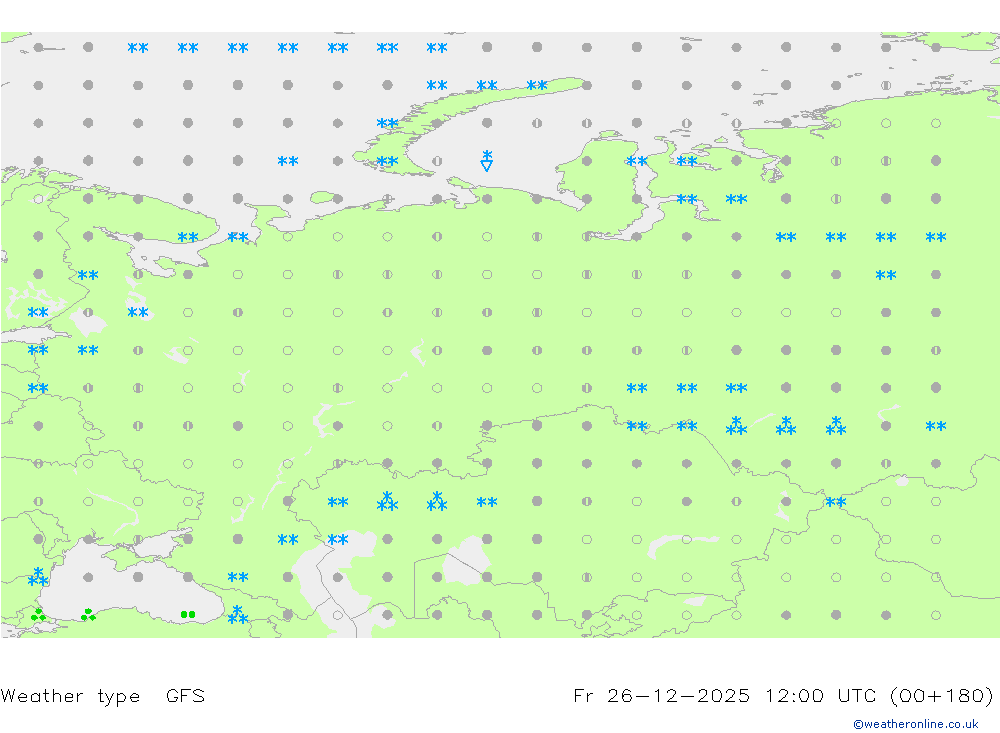Click the green double-dot rain symbol on the Black Sea coast
The image size is (1000, 733).
coord(188,614)
